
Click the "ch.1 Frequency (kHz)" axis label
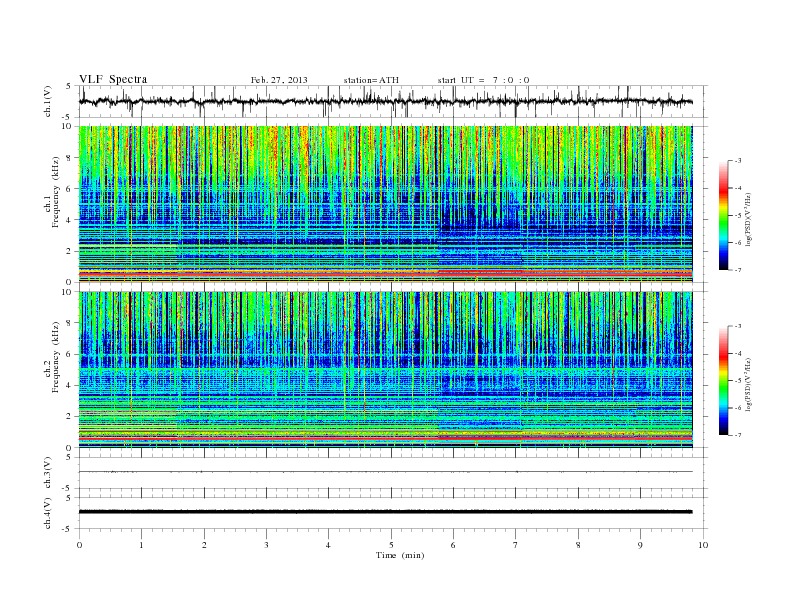pos(52,192)
